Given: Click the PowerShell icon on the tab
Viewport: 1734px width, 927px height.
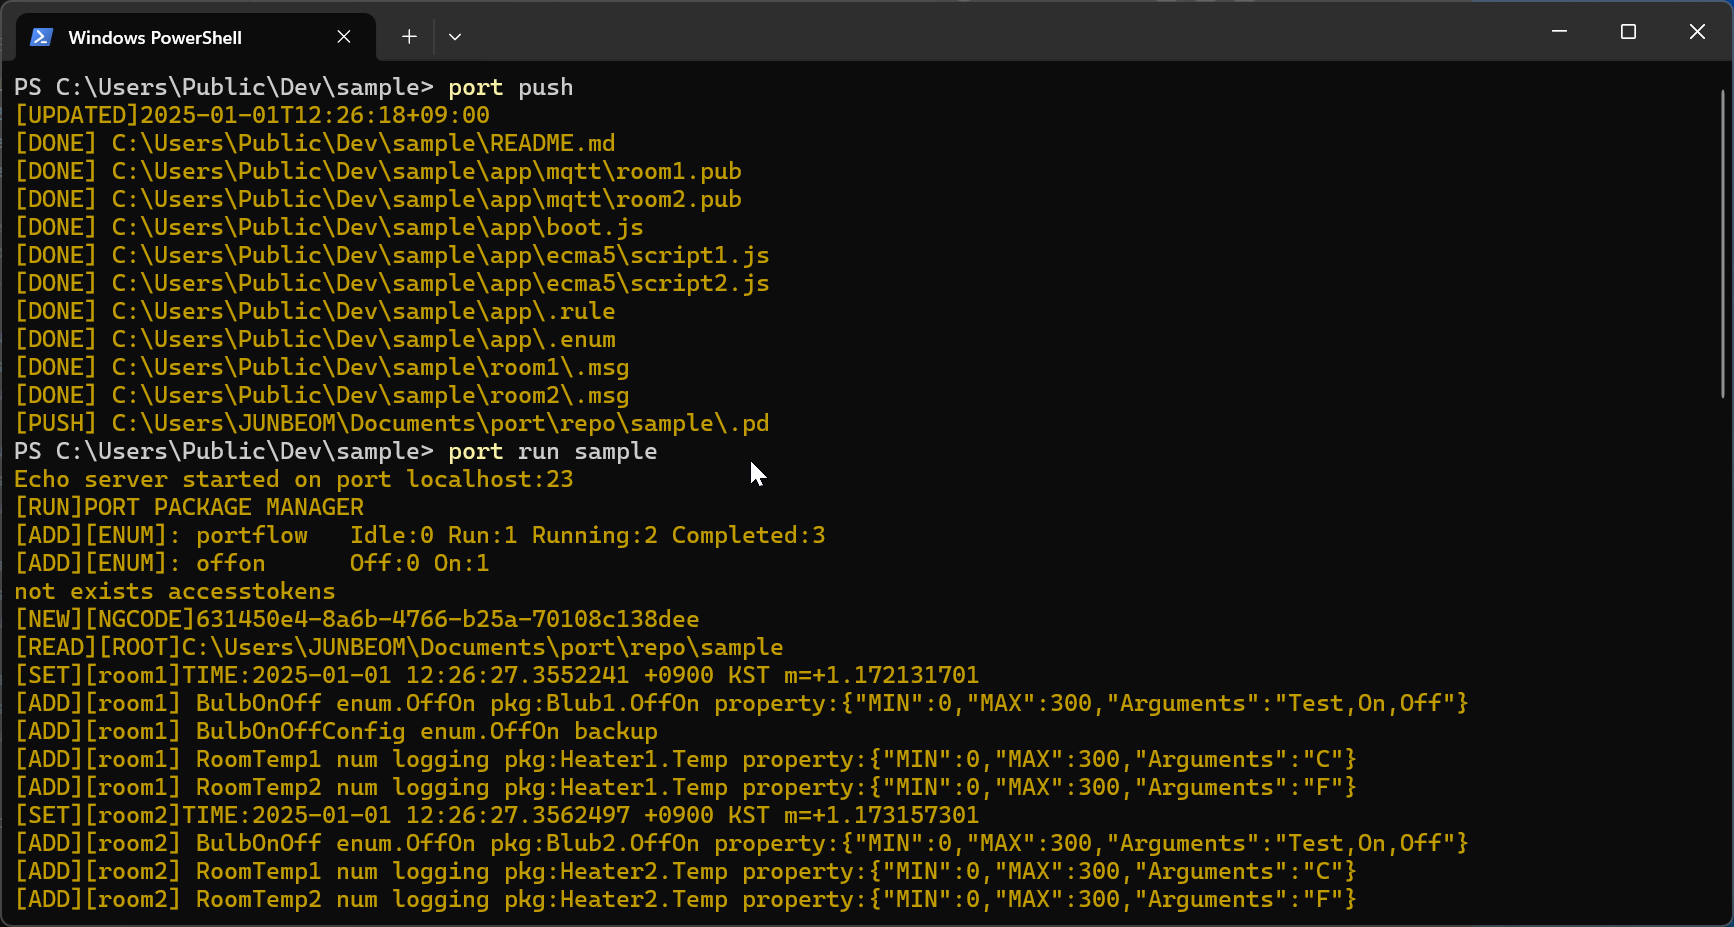Looking at the screenshot, I should (x=40, y=37).
